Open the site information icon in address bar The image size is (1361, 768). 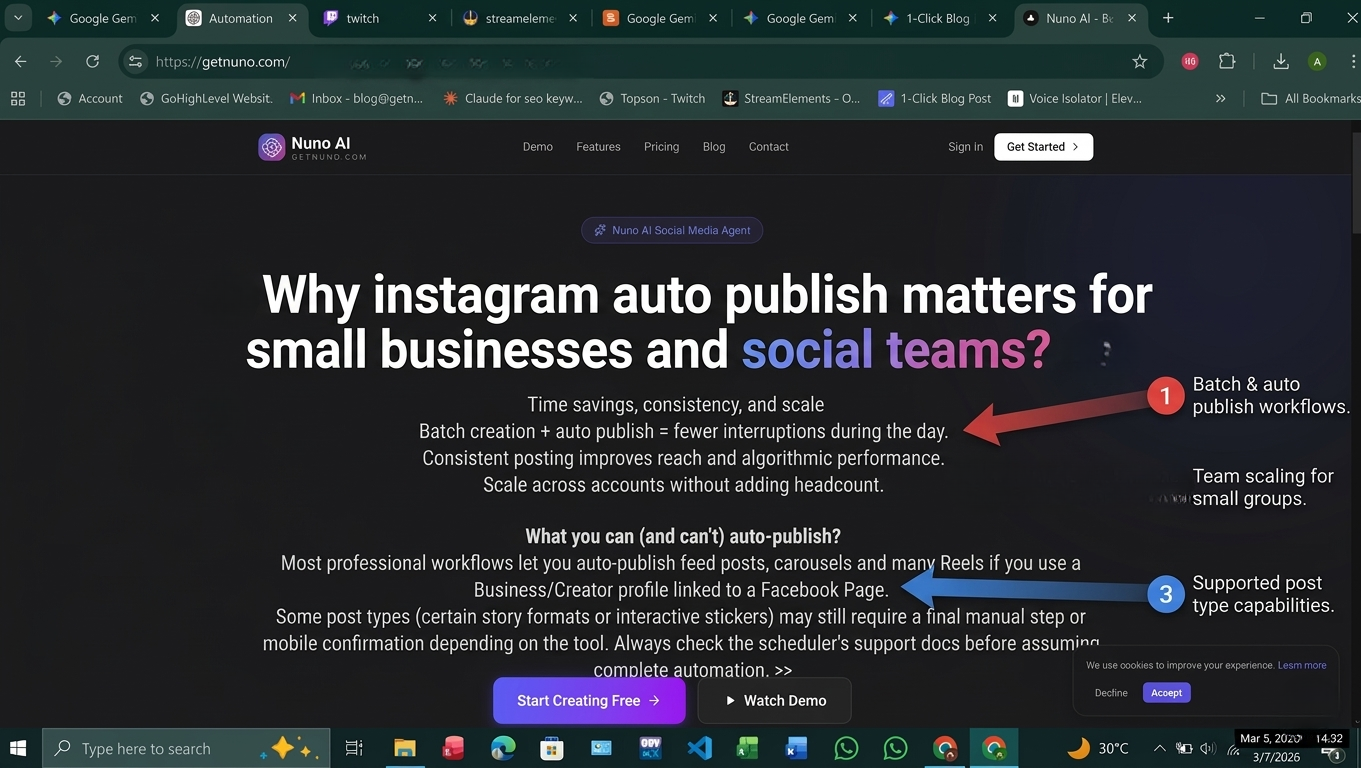(136, 62)
